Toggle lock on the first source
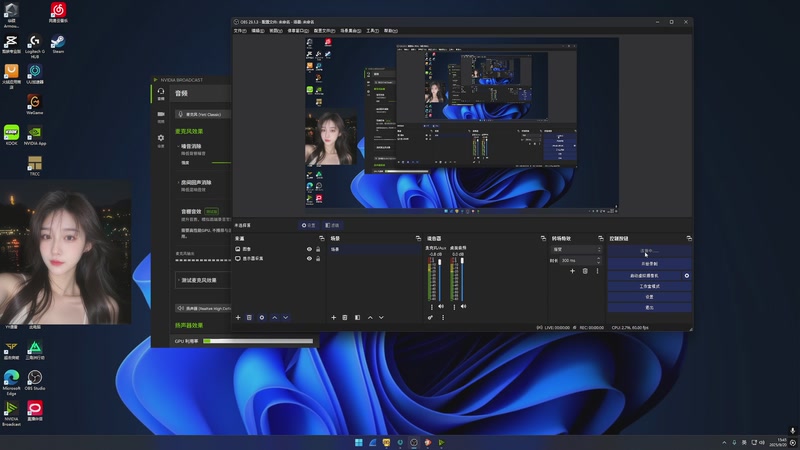800x450 pixels. point(318,249)
